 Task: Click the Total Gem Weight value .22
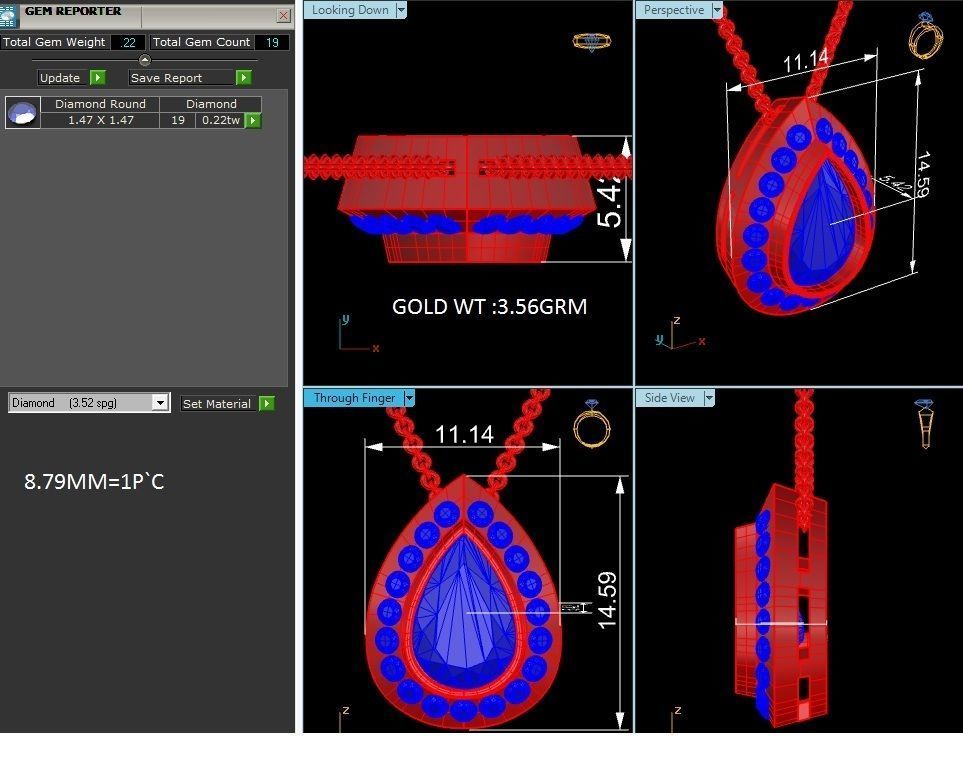coord(128,42)
